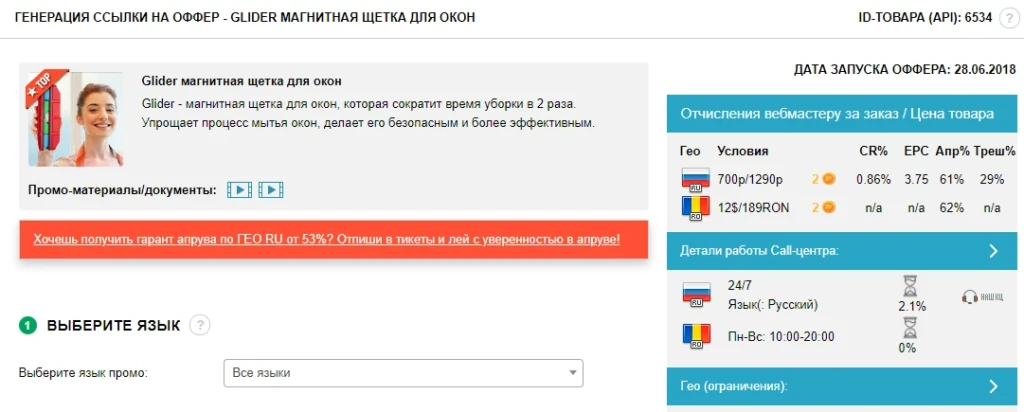This screenshot has width=1024, height=412.
Task: Click the Glider product thumbnail image
Action: [x=74, y=118]
